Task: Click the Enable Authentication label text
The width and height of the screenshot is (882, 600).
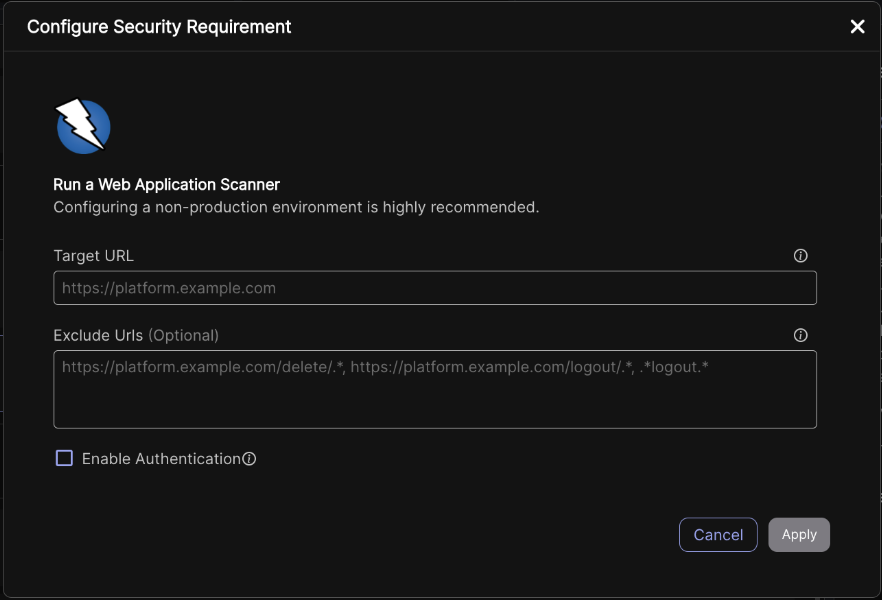Action: point(160,459)
